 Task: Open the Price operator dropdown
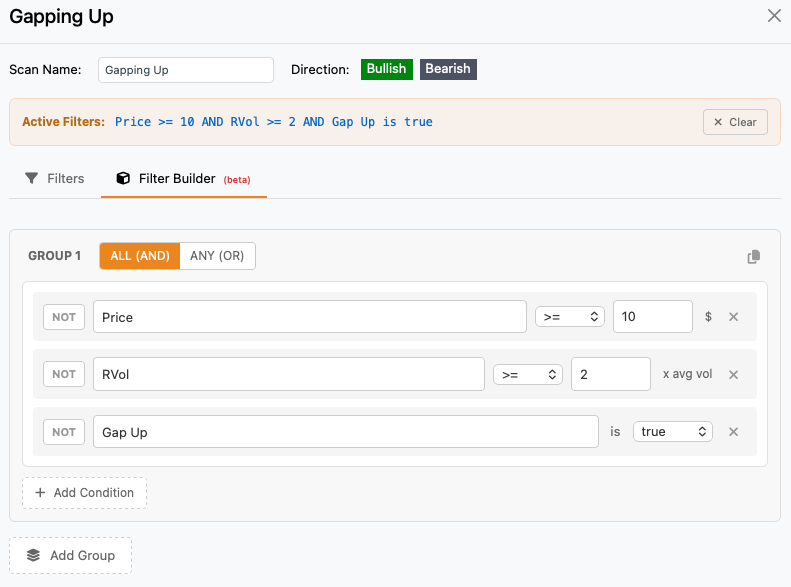point(570,317)
